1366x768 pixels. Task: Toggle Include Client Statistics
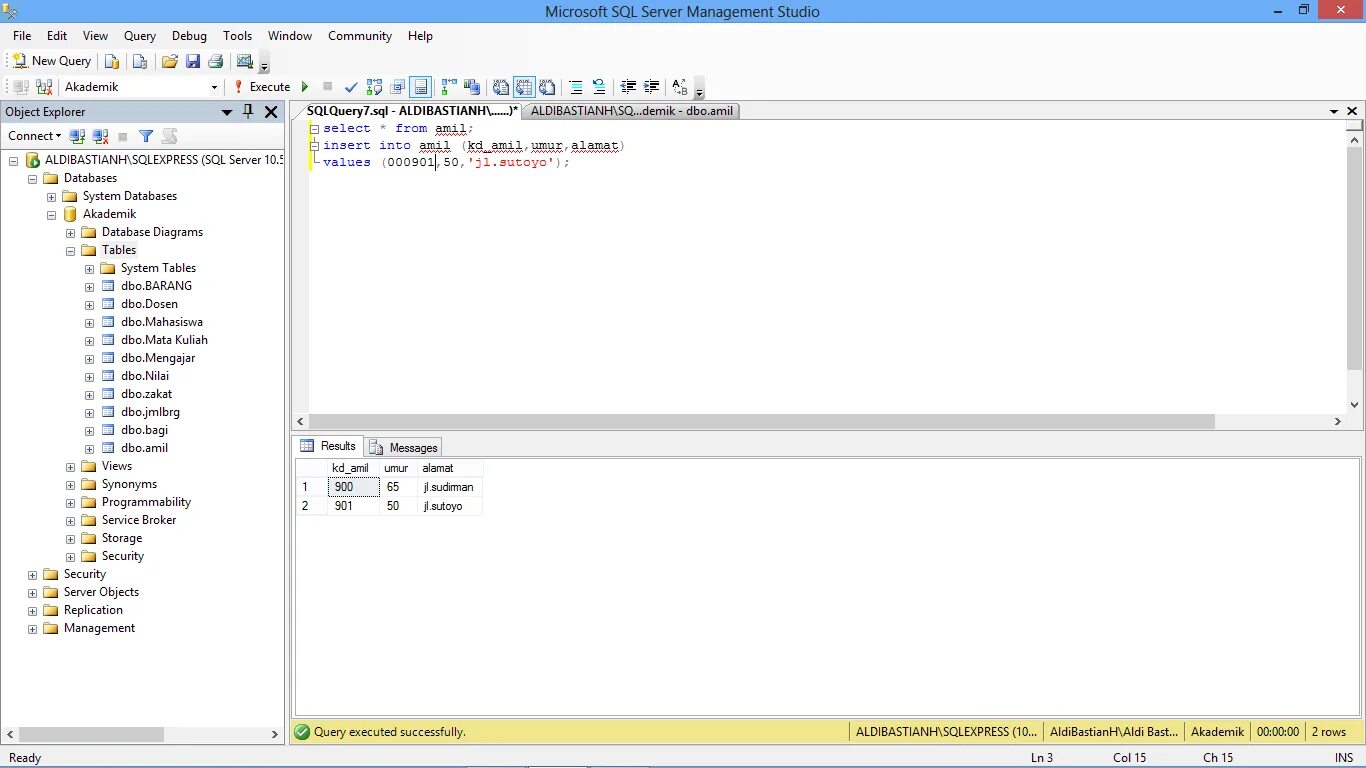472,87
